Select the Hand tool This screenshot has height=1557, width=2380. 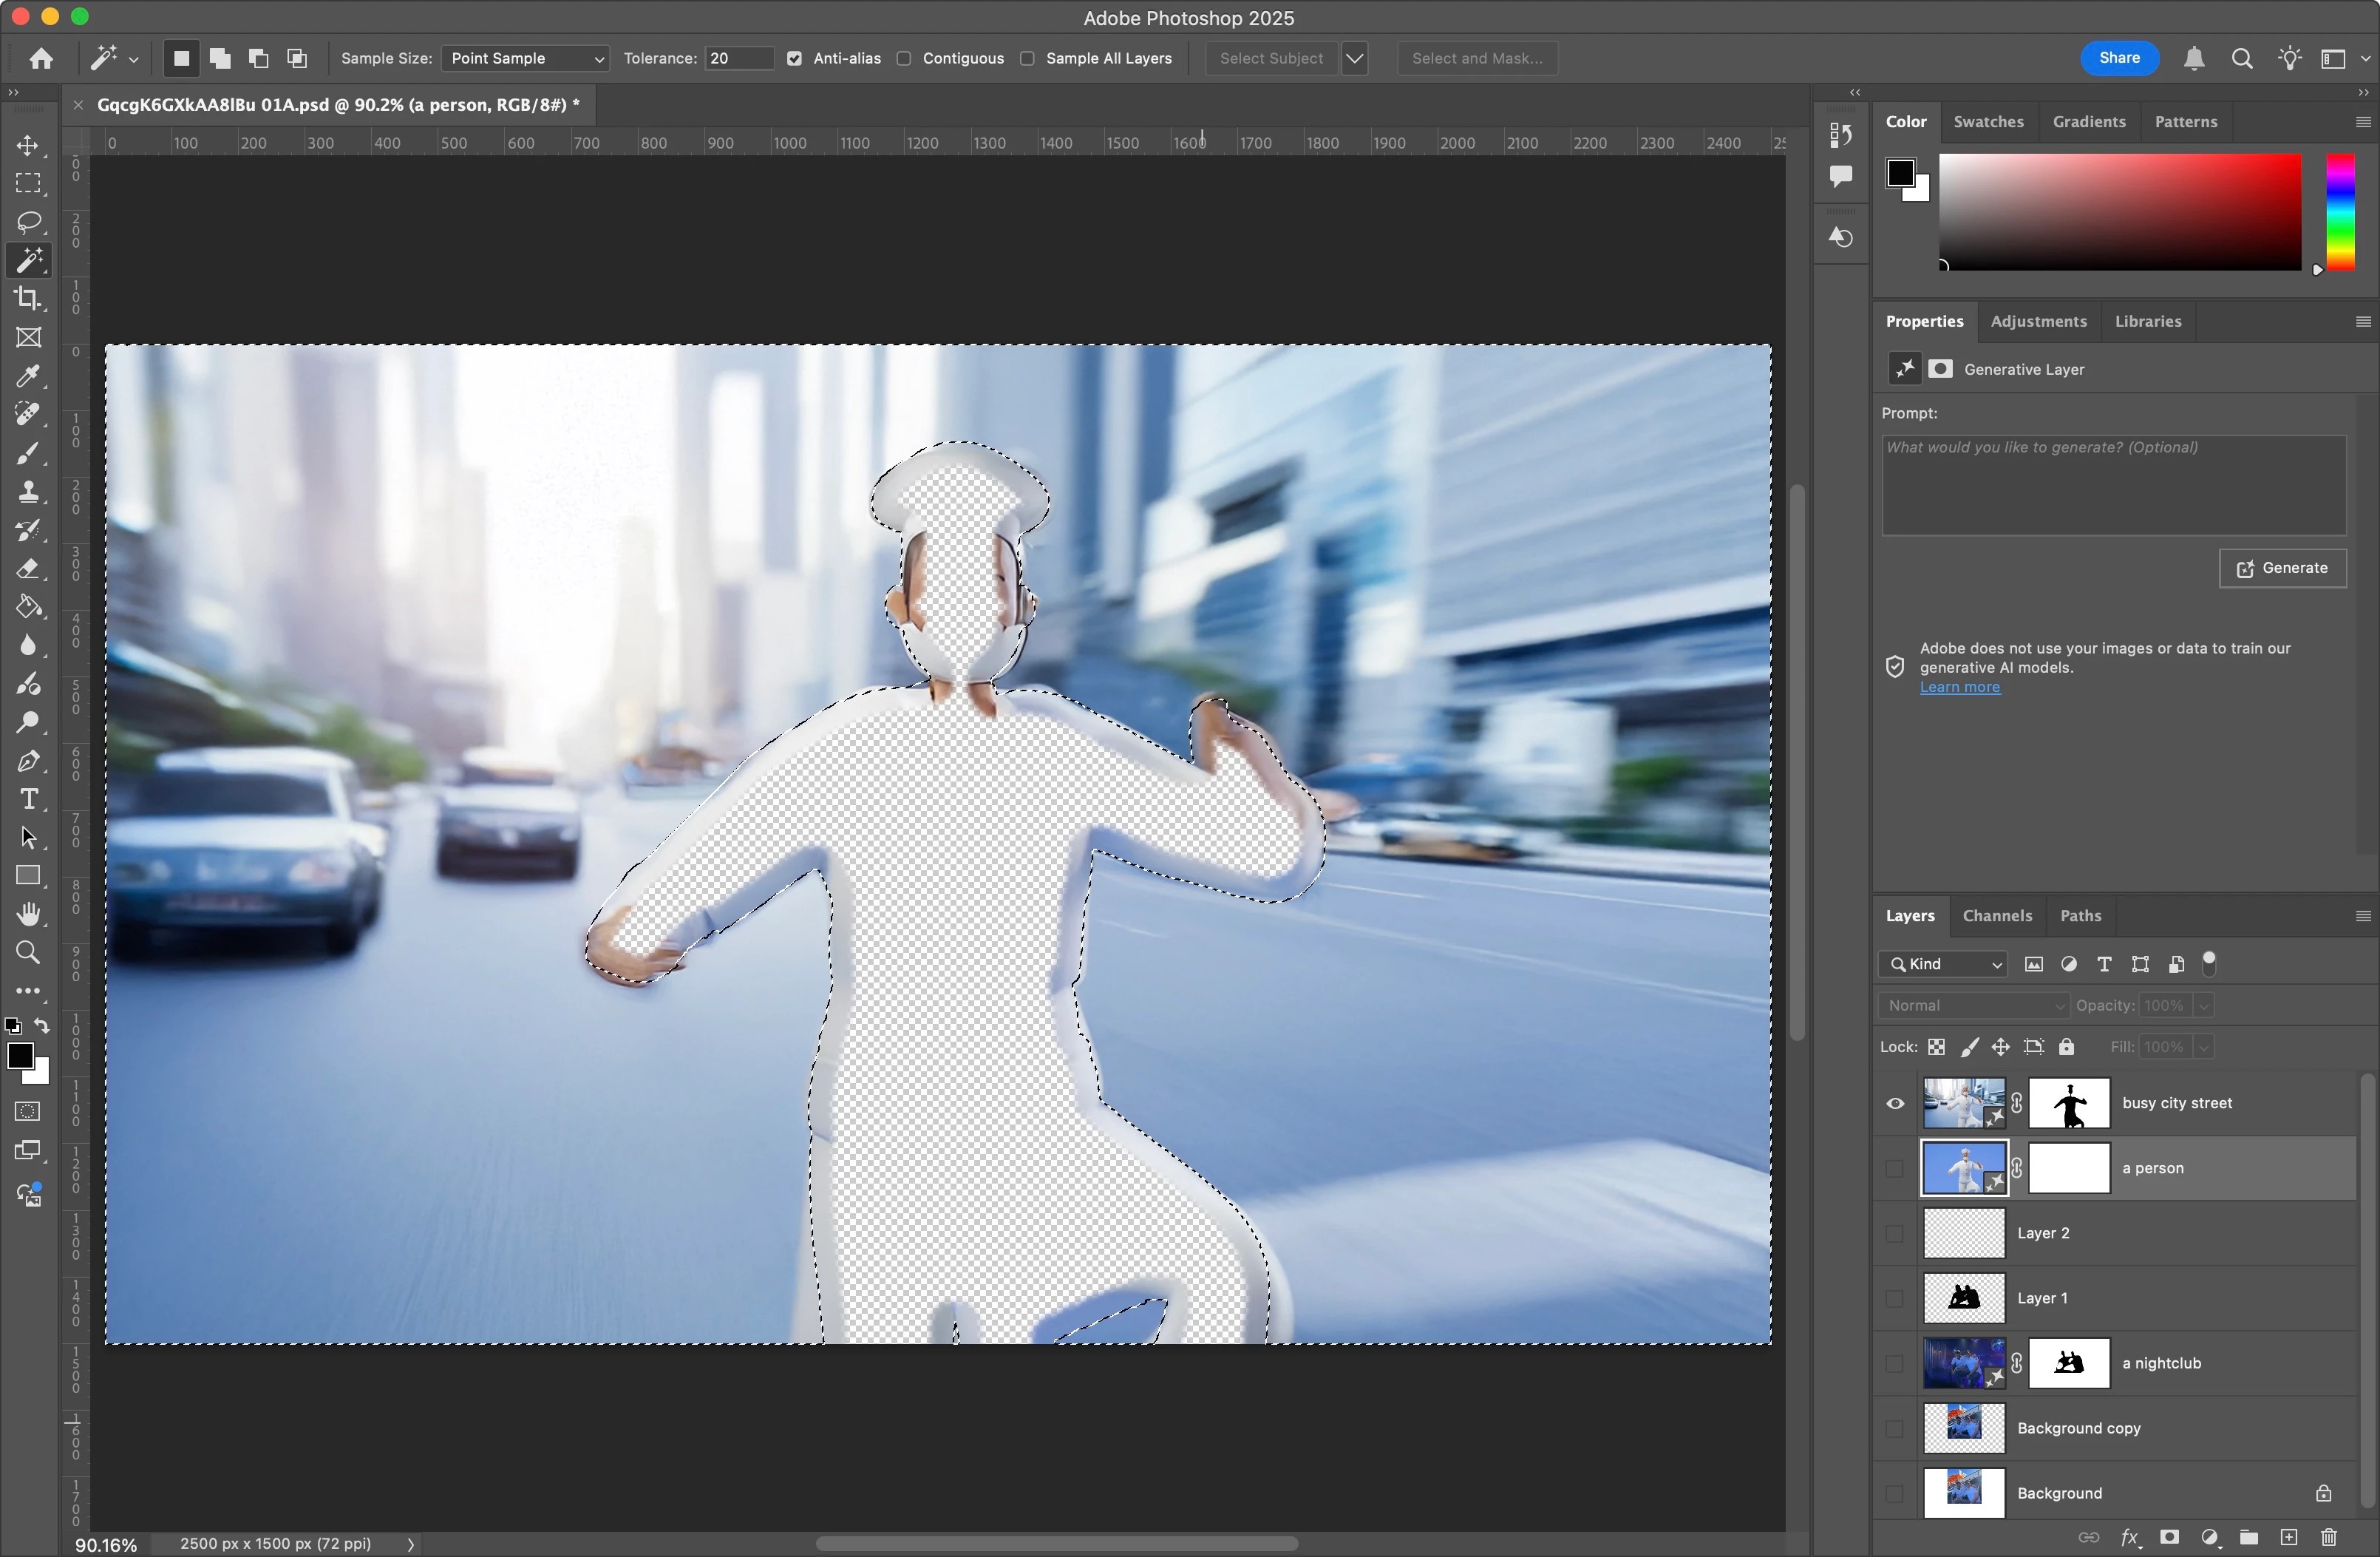[x=28, y=914]
